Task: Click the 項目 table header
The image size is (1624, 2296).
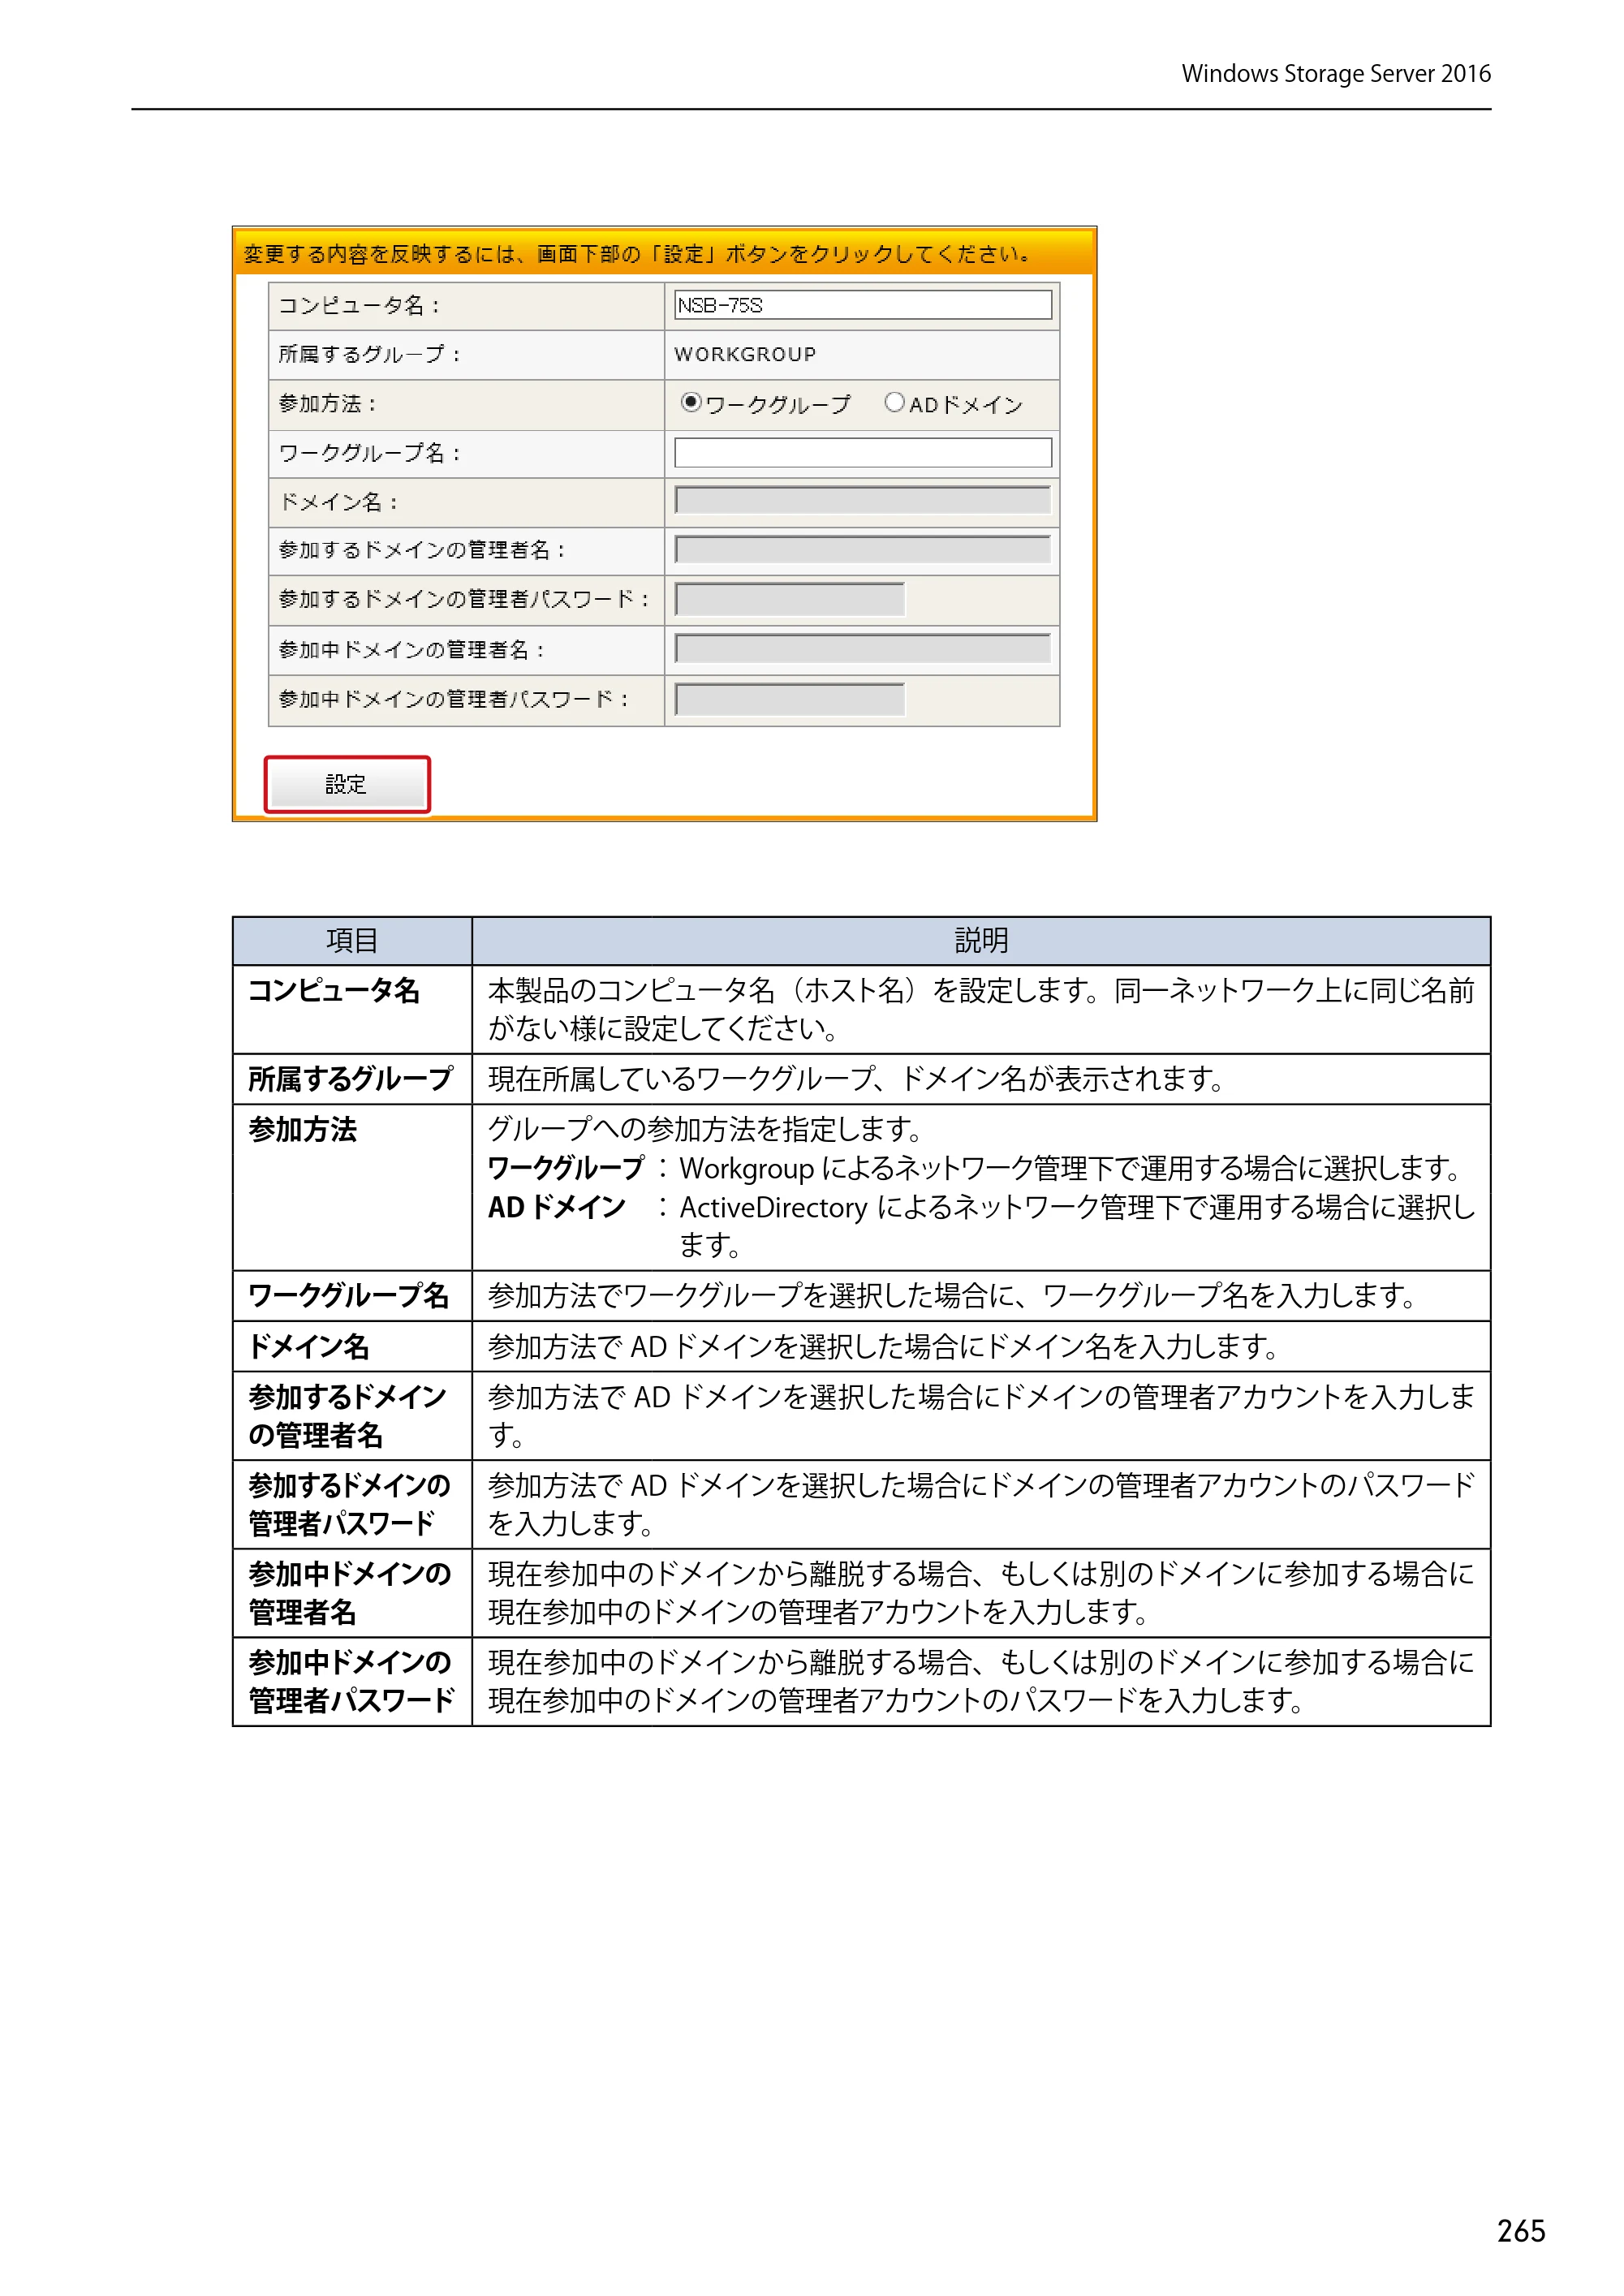Action: (x=352, y=940)
